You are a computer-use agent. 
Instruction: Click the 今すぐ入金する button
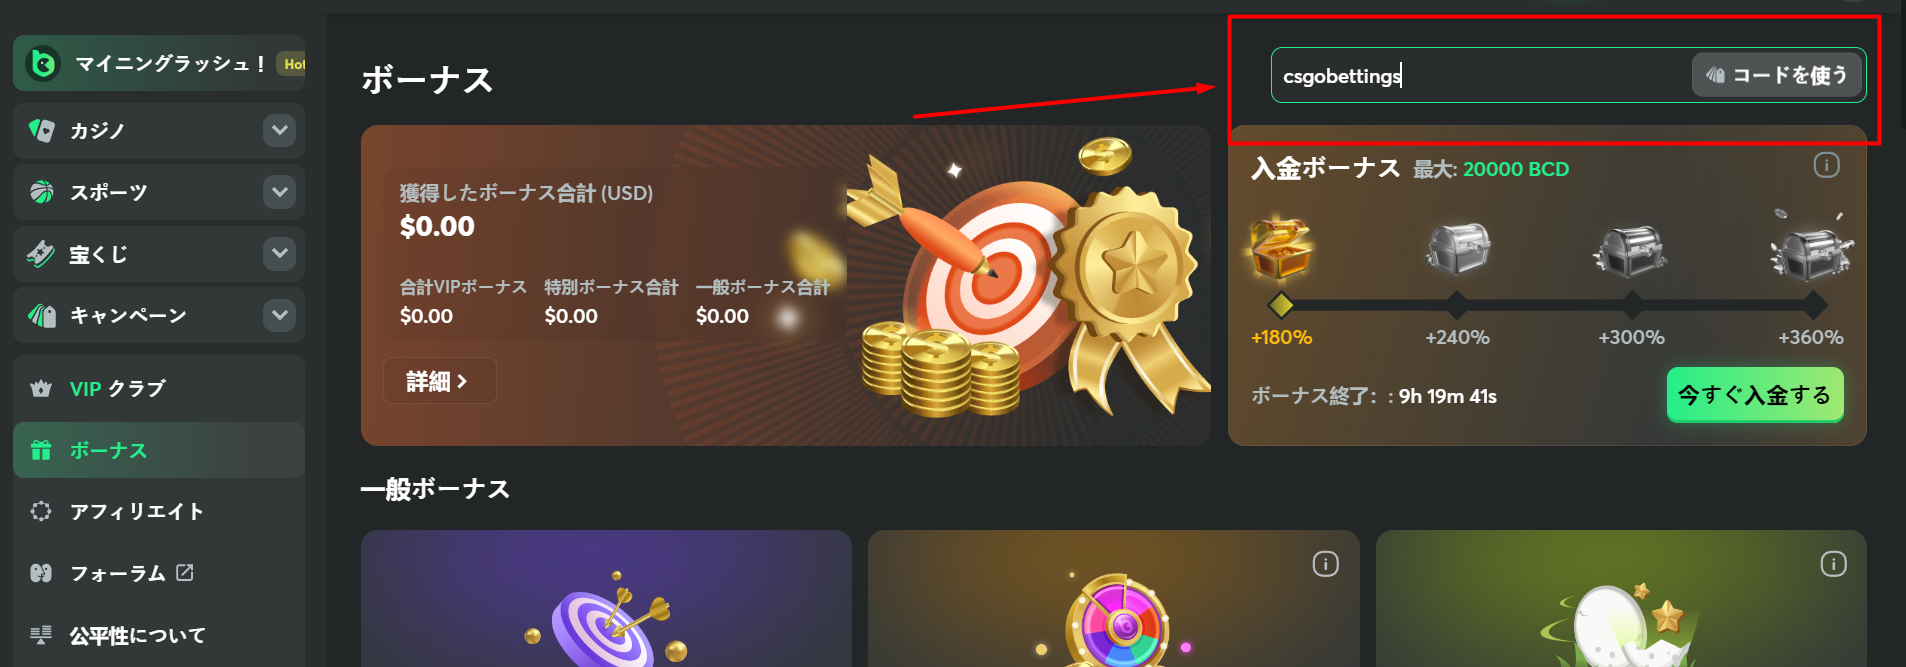1755,395
